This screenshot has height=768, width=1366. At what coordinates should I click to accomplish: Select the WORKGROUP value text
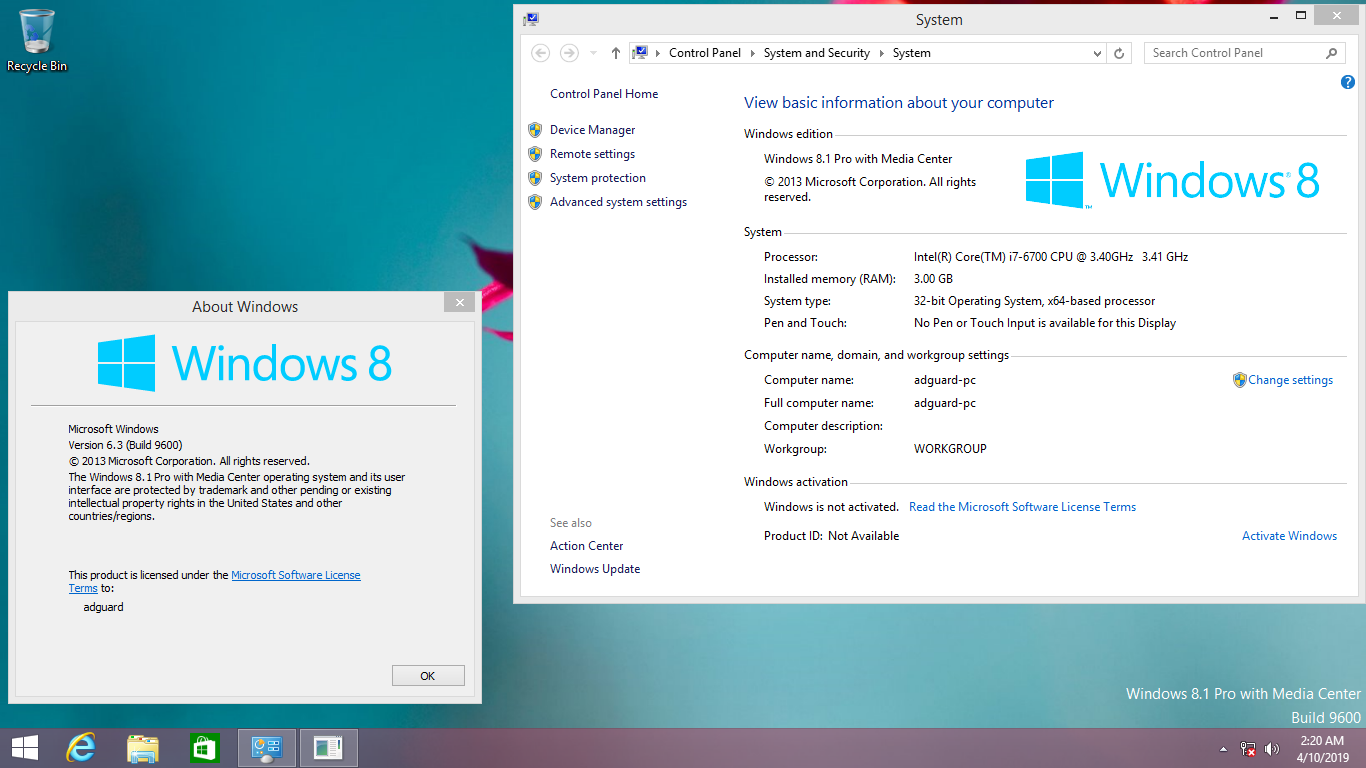pyautogui.click(x=950, y=449)
